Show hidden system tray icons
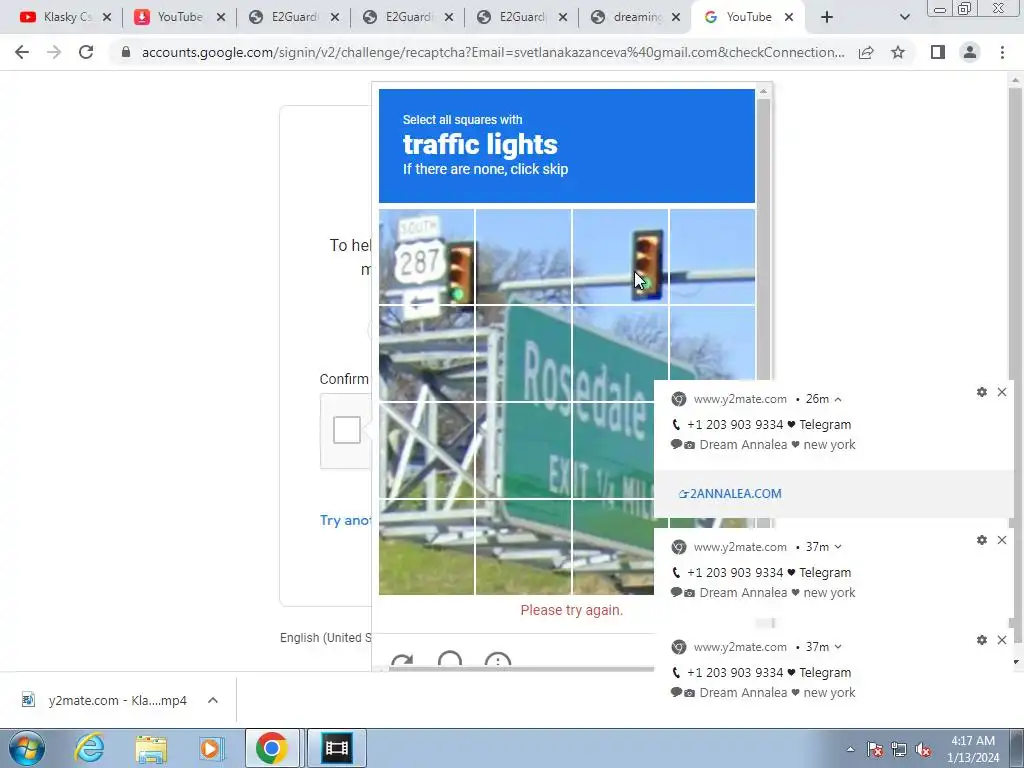This screenshot has height=768, width=1024. tap(850, 750)
